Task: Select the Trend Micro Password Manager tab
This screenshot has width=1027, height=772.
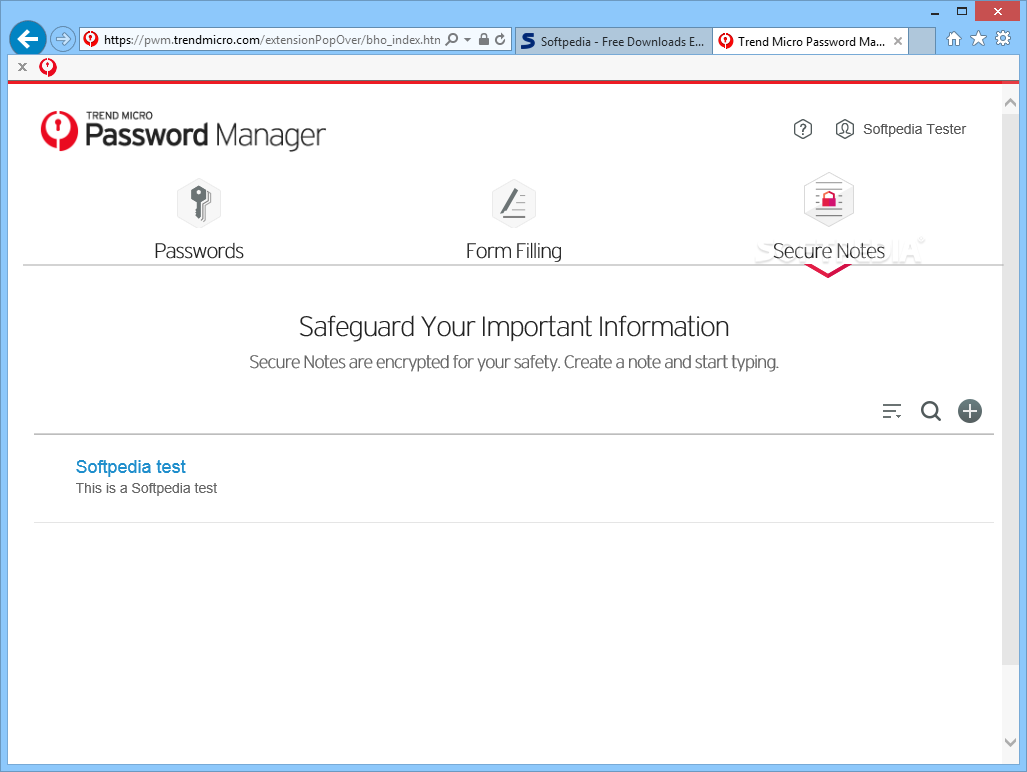Action: [x=810, y=41]
